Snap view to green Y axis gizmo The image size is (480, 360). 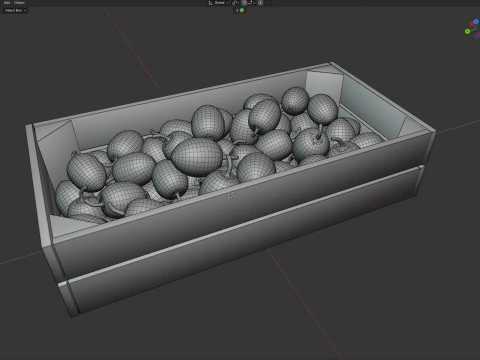[467, 31]
